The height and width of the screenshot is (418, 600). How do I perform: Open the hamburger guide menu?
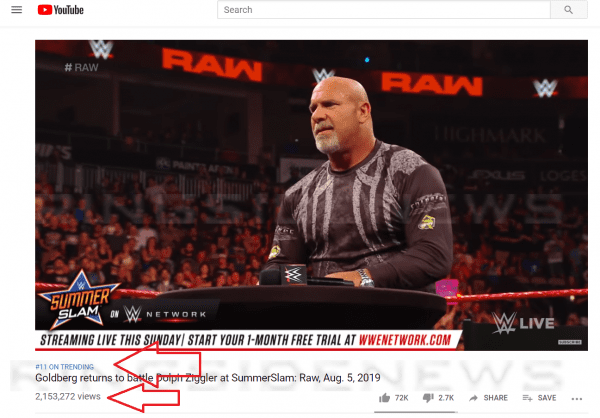(x=16, y=10)
